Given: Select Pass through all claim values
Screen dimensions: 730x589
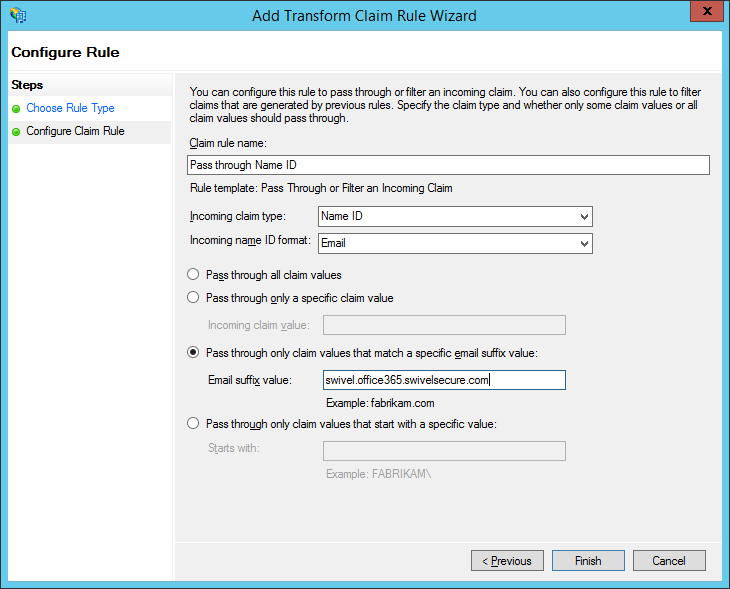Looking at the screenshot, I should tap(193, 274).
